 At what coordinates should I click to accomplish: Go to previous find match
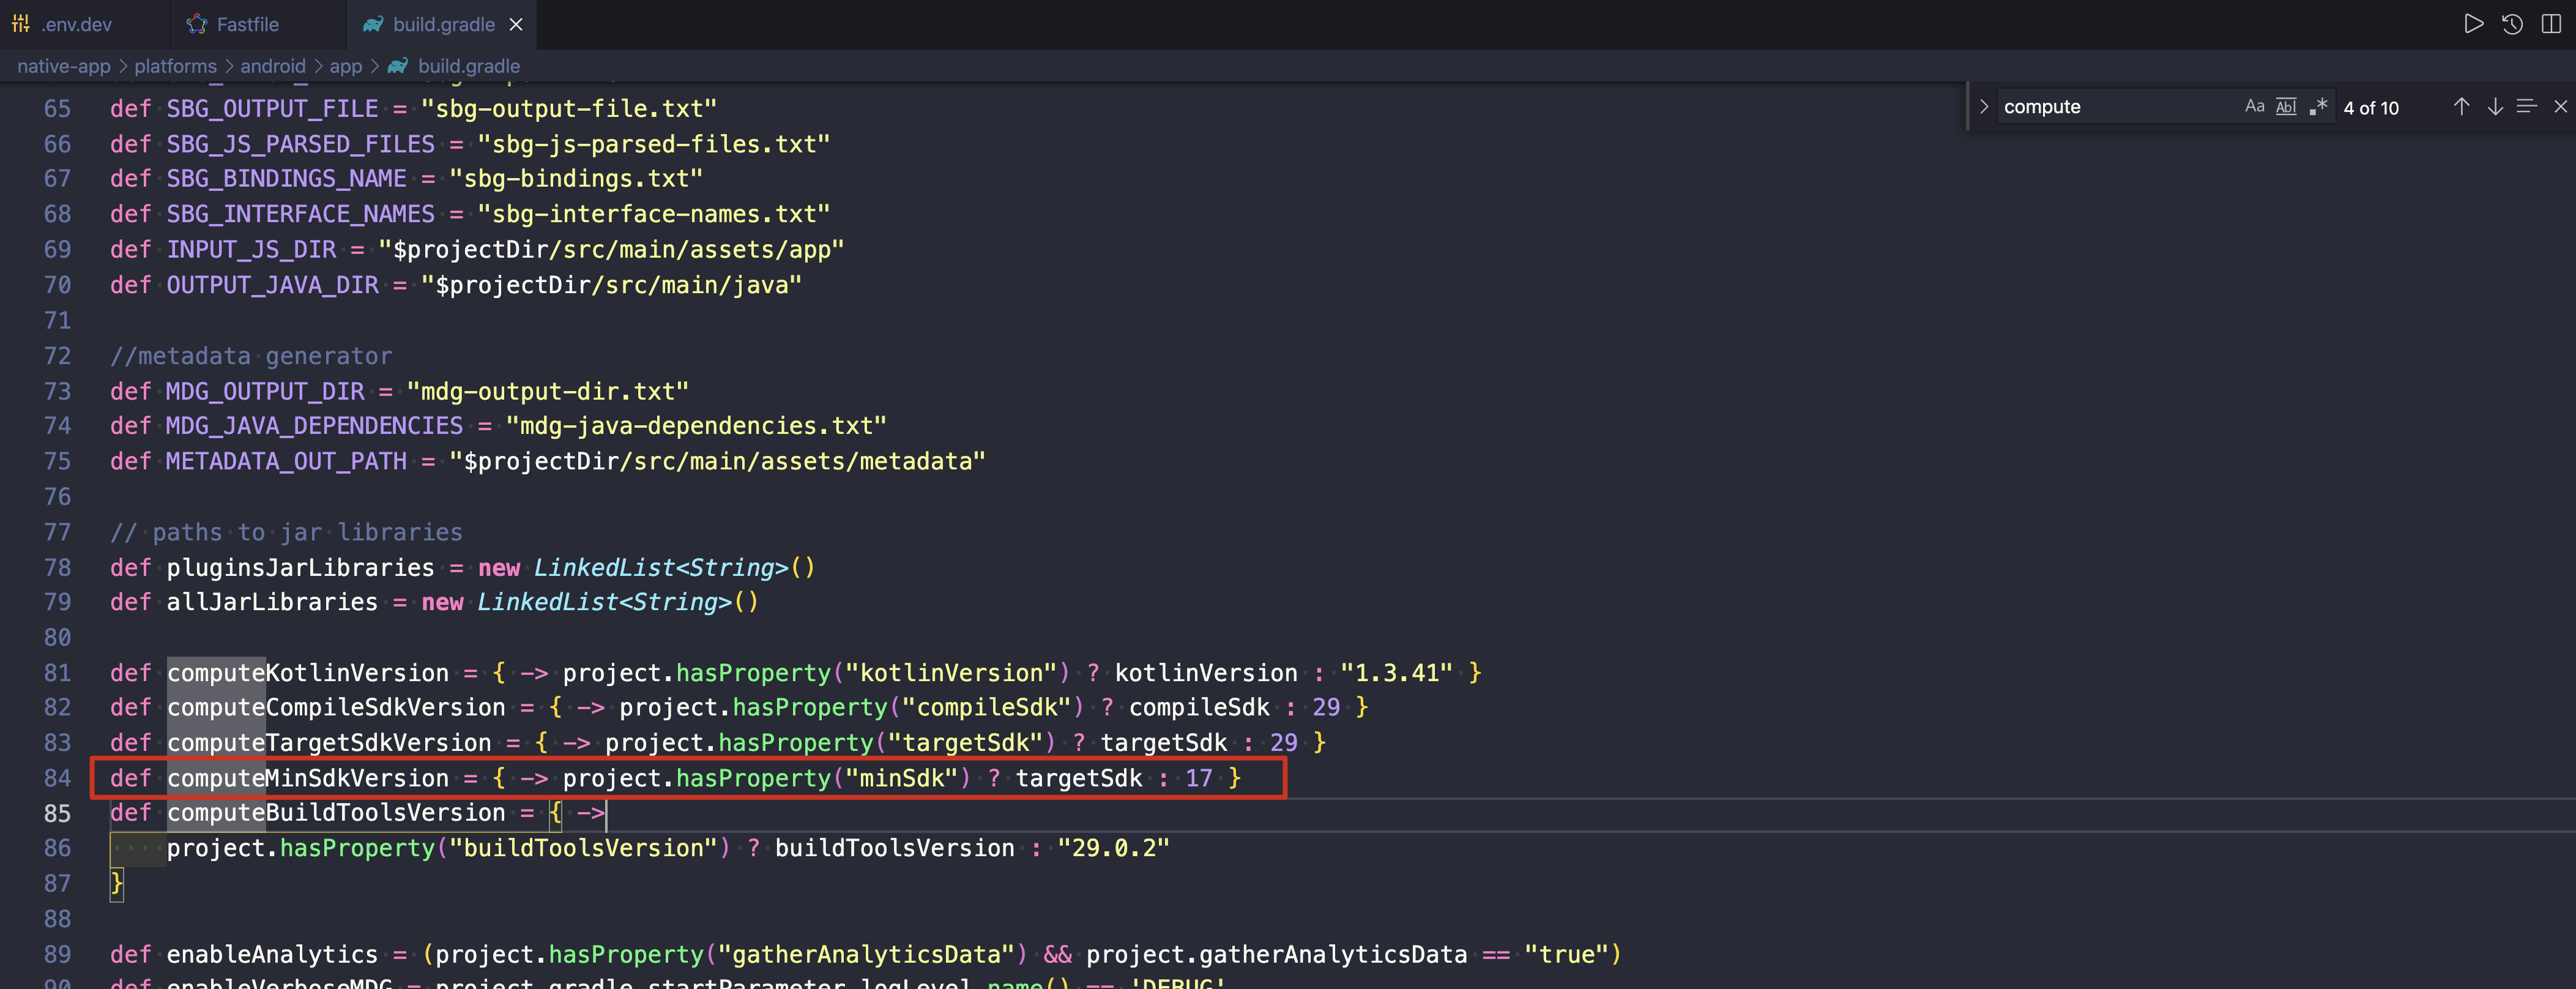point(2461,107)
